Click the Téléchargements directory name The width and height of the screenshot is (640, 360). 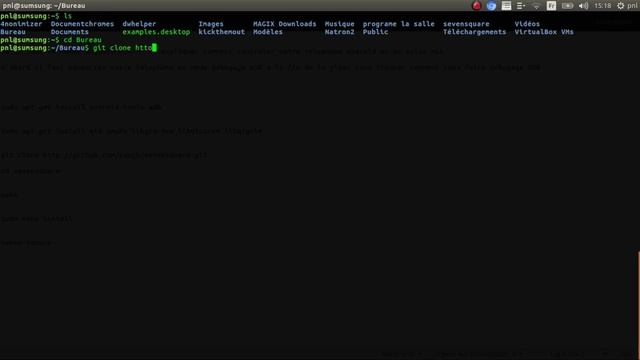tap(475, 32)
